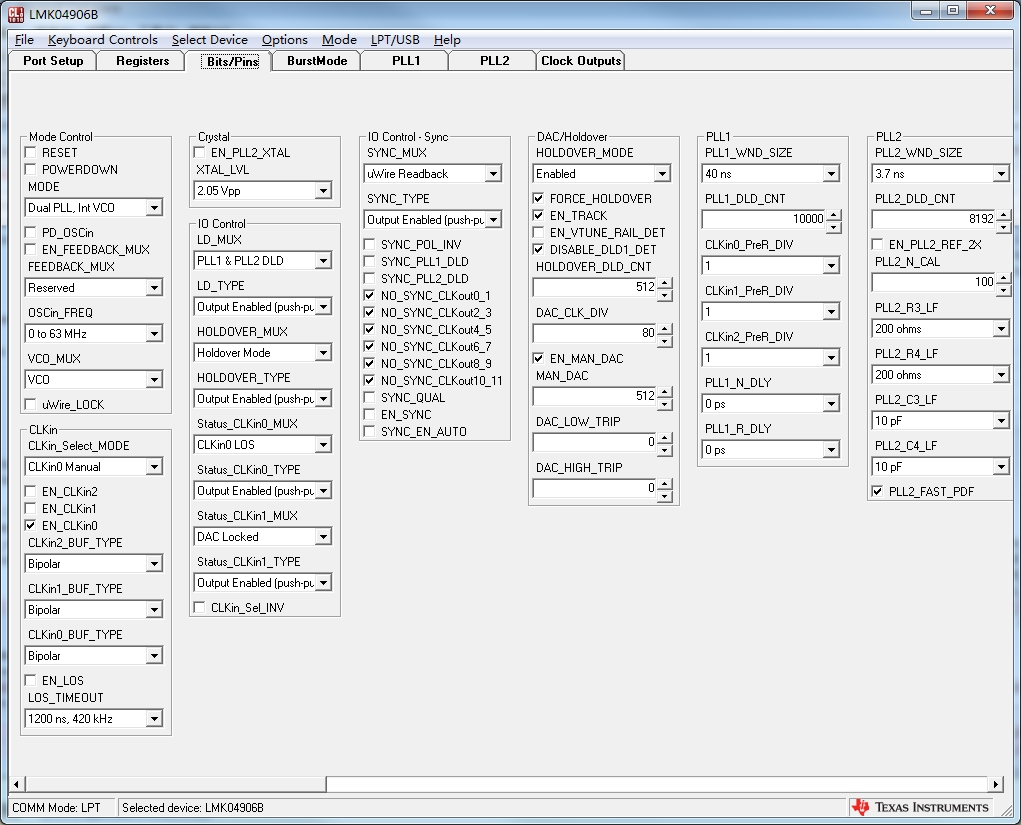Image resolution: width=1021 pixels, height=825 pixels.
Task: Click the Selected device: LMK04906B status text
Action: pos(193,807)
